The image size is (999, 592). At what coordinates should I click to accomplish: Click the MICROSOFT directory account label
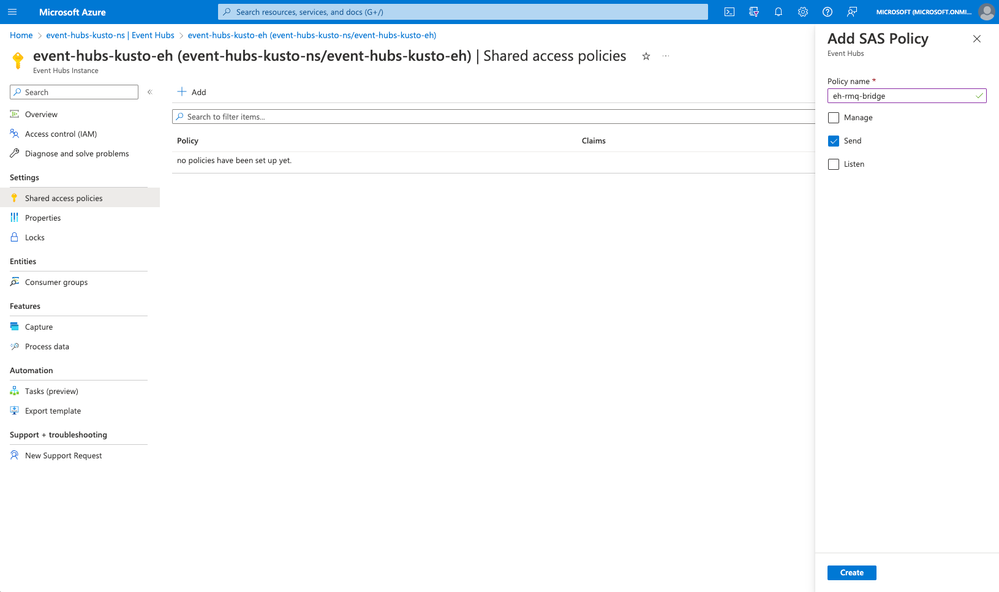[x=923, y=12]
